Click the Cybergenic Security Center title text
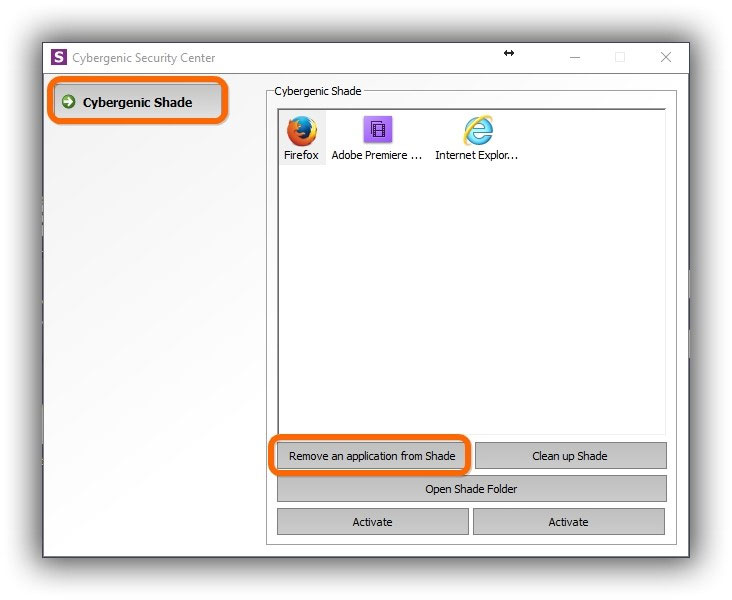The height and width of the screenshot is (600, 732). point(143,58)
